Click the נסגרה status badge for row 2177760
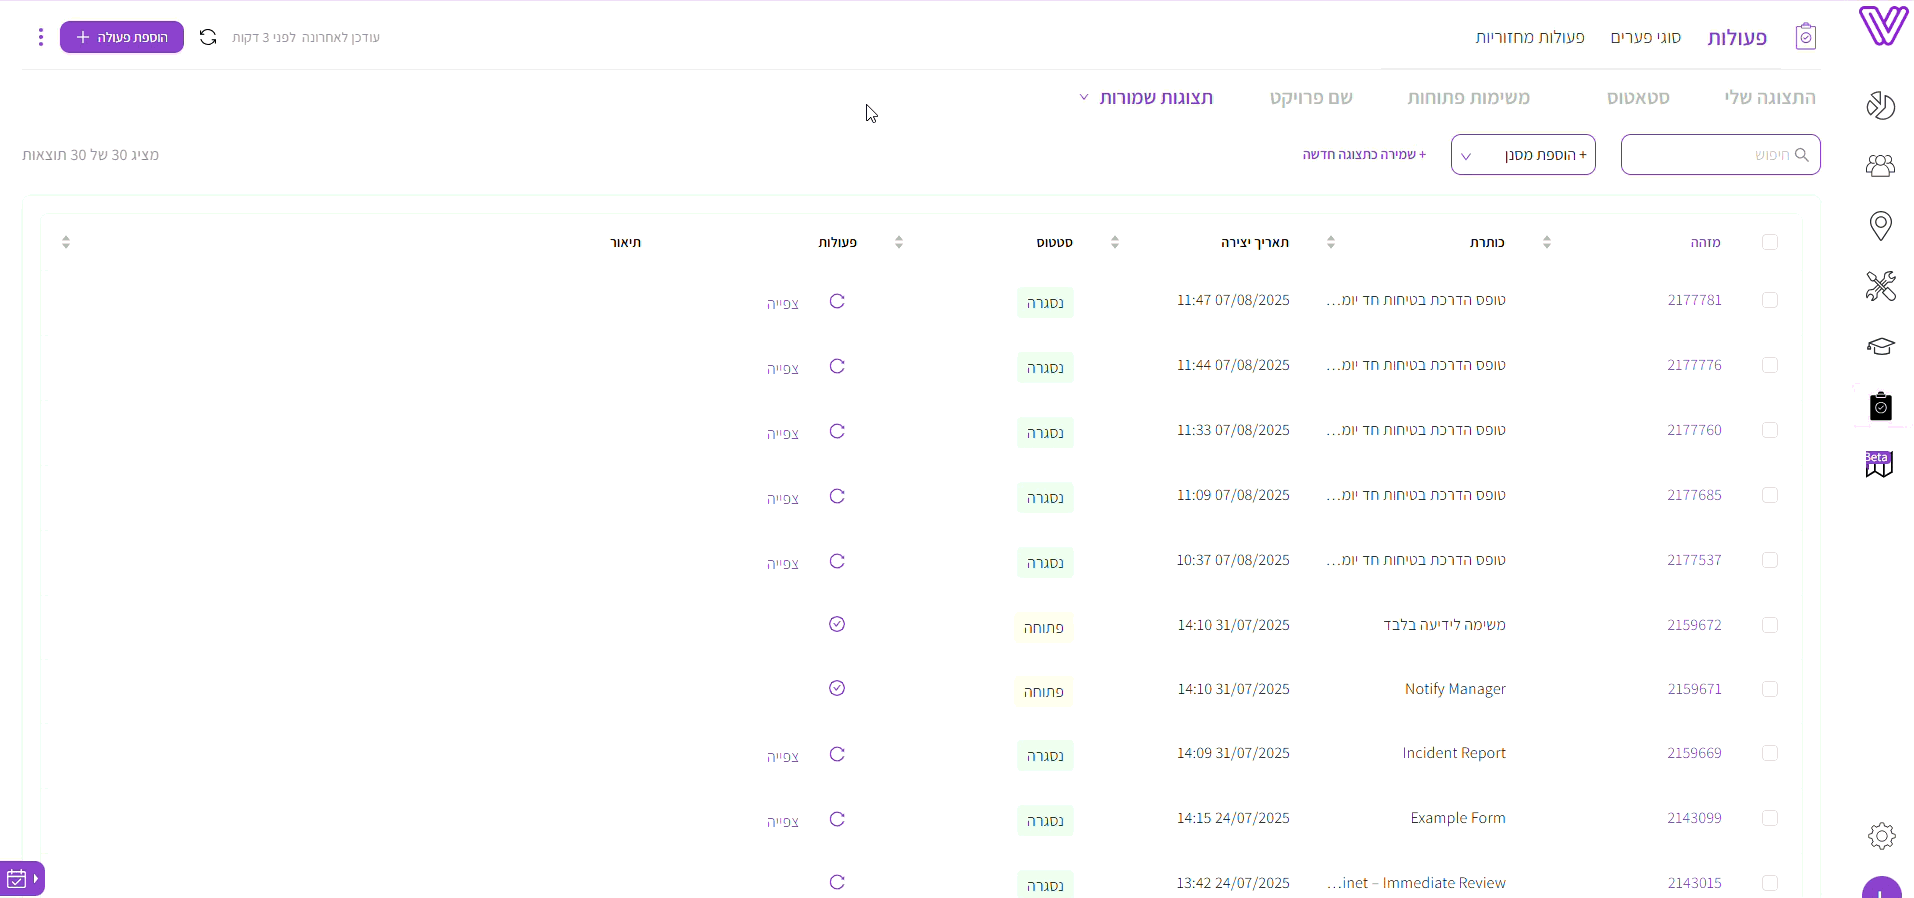The image size is (1914, 898). pos(1045,432)
